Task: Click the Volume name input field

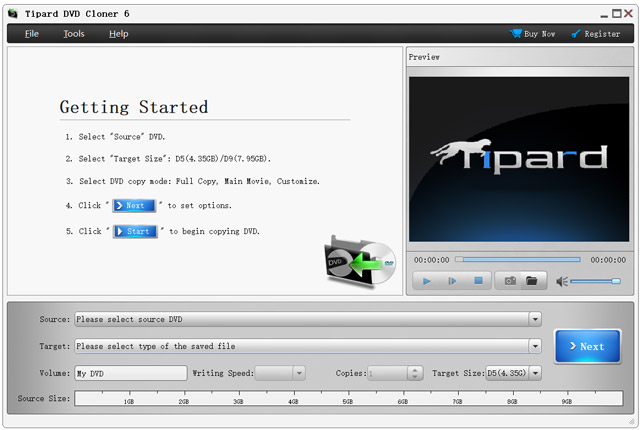Action: (x=131, y=373)
